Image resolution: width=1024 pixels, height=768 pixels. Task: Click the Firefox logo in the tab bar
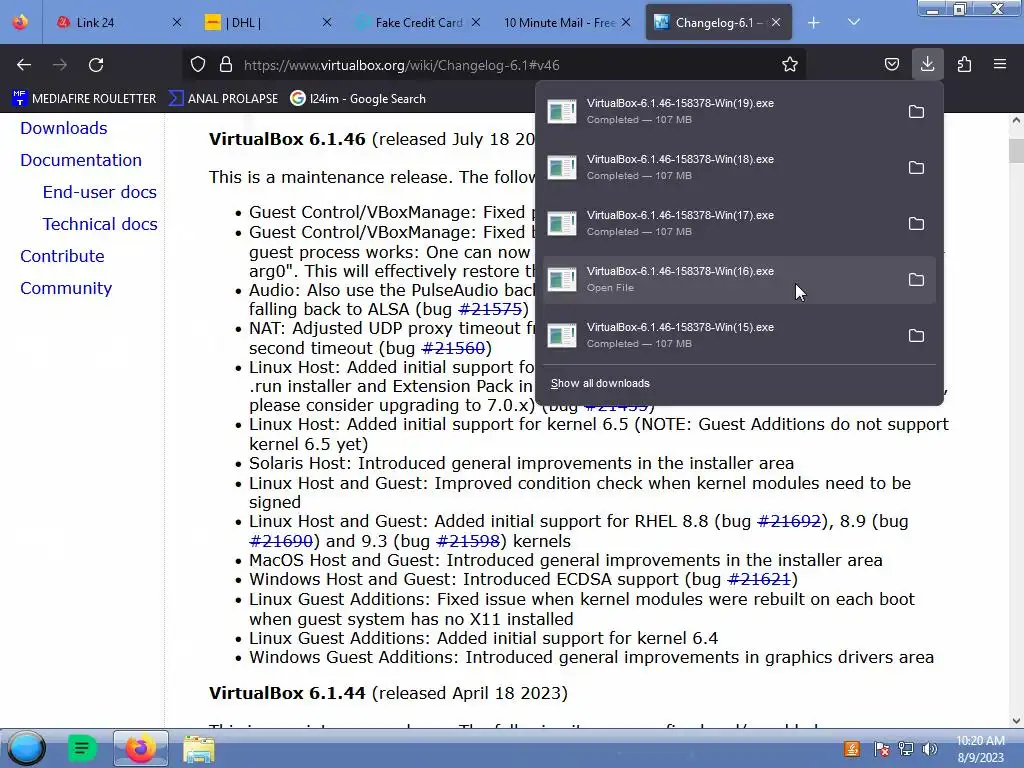[20, 22]
